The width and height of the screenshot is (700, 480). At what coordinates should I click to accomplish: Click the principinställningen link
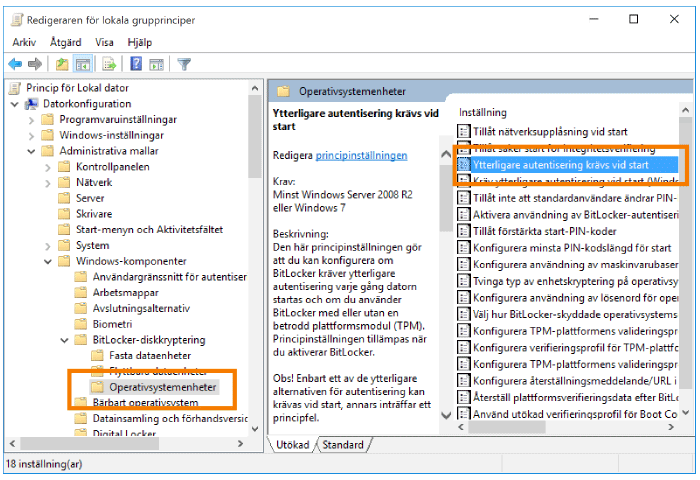pyautogui.click(x=361, y=156)
